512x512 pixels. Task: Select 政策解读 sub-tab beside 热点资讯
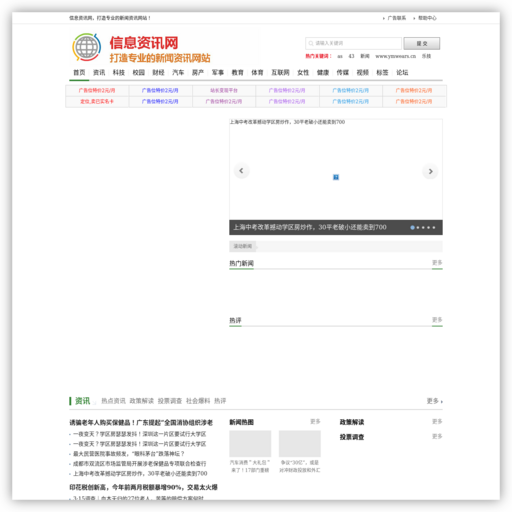pos(142,401)
